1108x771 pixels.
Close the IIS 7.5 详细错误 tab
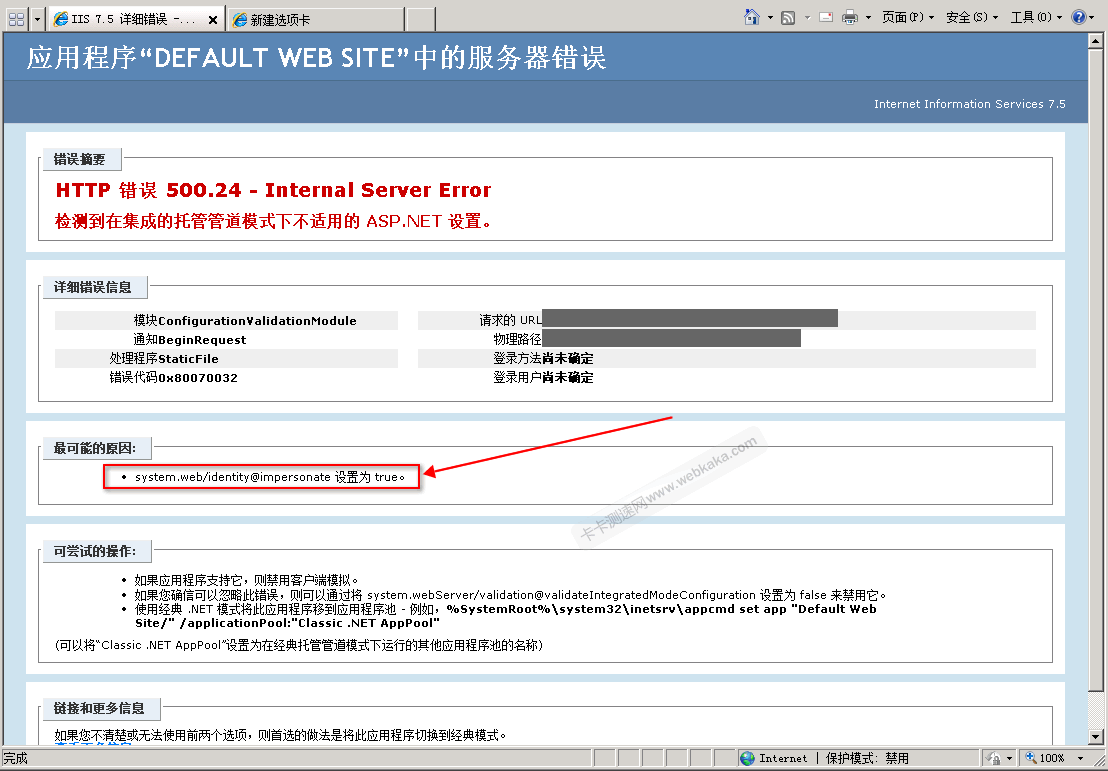click(212, 19)
